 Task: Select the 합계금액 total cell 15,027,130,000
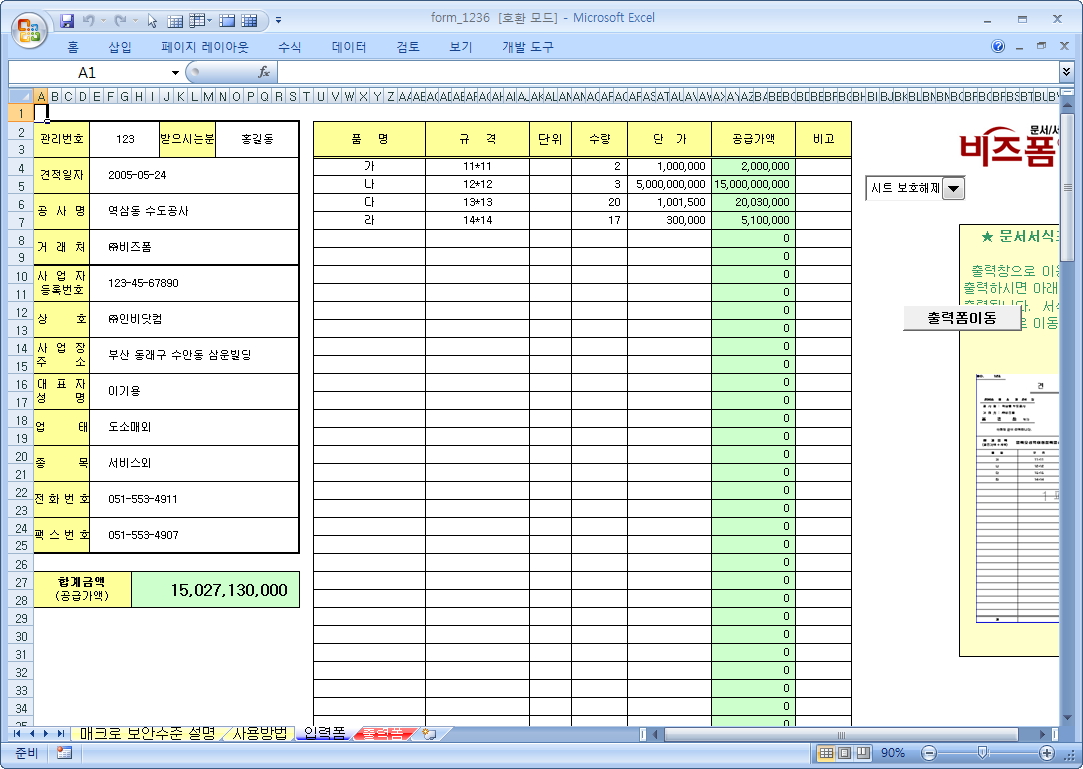coord(215,590)
